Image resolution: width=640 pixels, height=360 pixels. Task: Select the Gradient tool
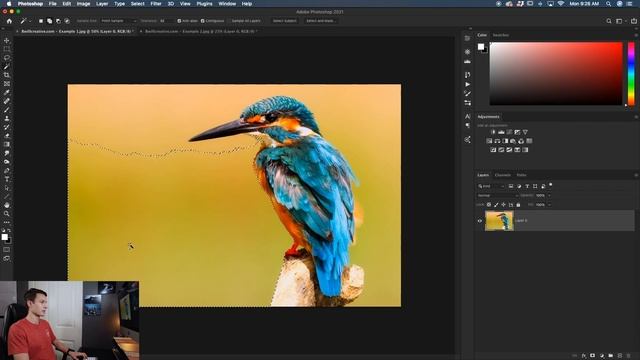[x=7, y=144]
